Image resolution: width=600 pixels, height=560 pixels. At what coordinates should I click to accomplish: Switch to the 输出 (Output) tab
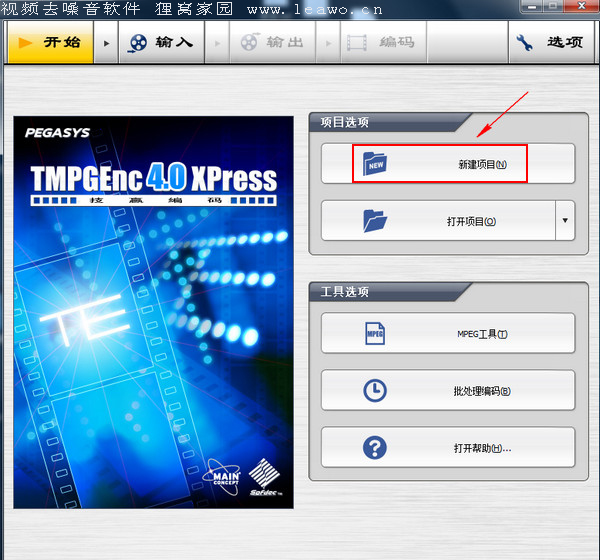[x=272, y=42]
